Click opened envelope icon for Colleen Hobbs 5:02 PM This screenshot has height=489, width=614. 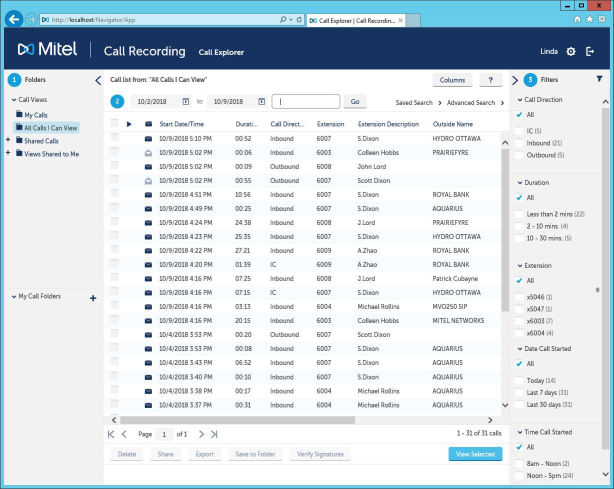[148, 153]
